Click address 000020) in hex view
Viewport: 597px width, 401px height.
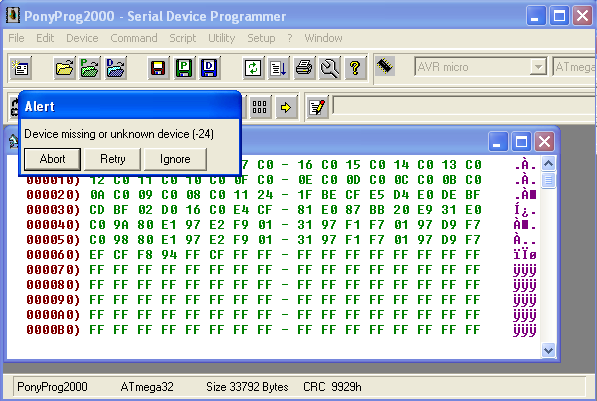(x=53, y=195)
